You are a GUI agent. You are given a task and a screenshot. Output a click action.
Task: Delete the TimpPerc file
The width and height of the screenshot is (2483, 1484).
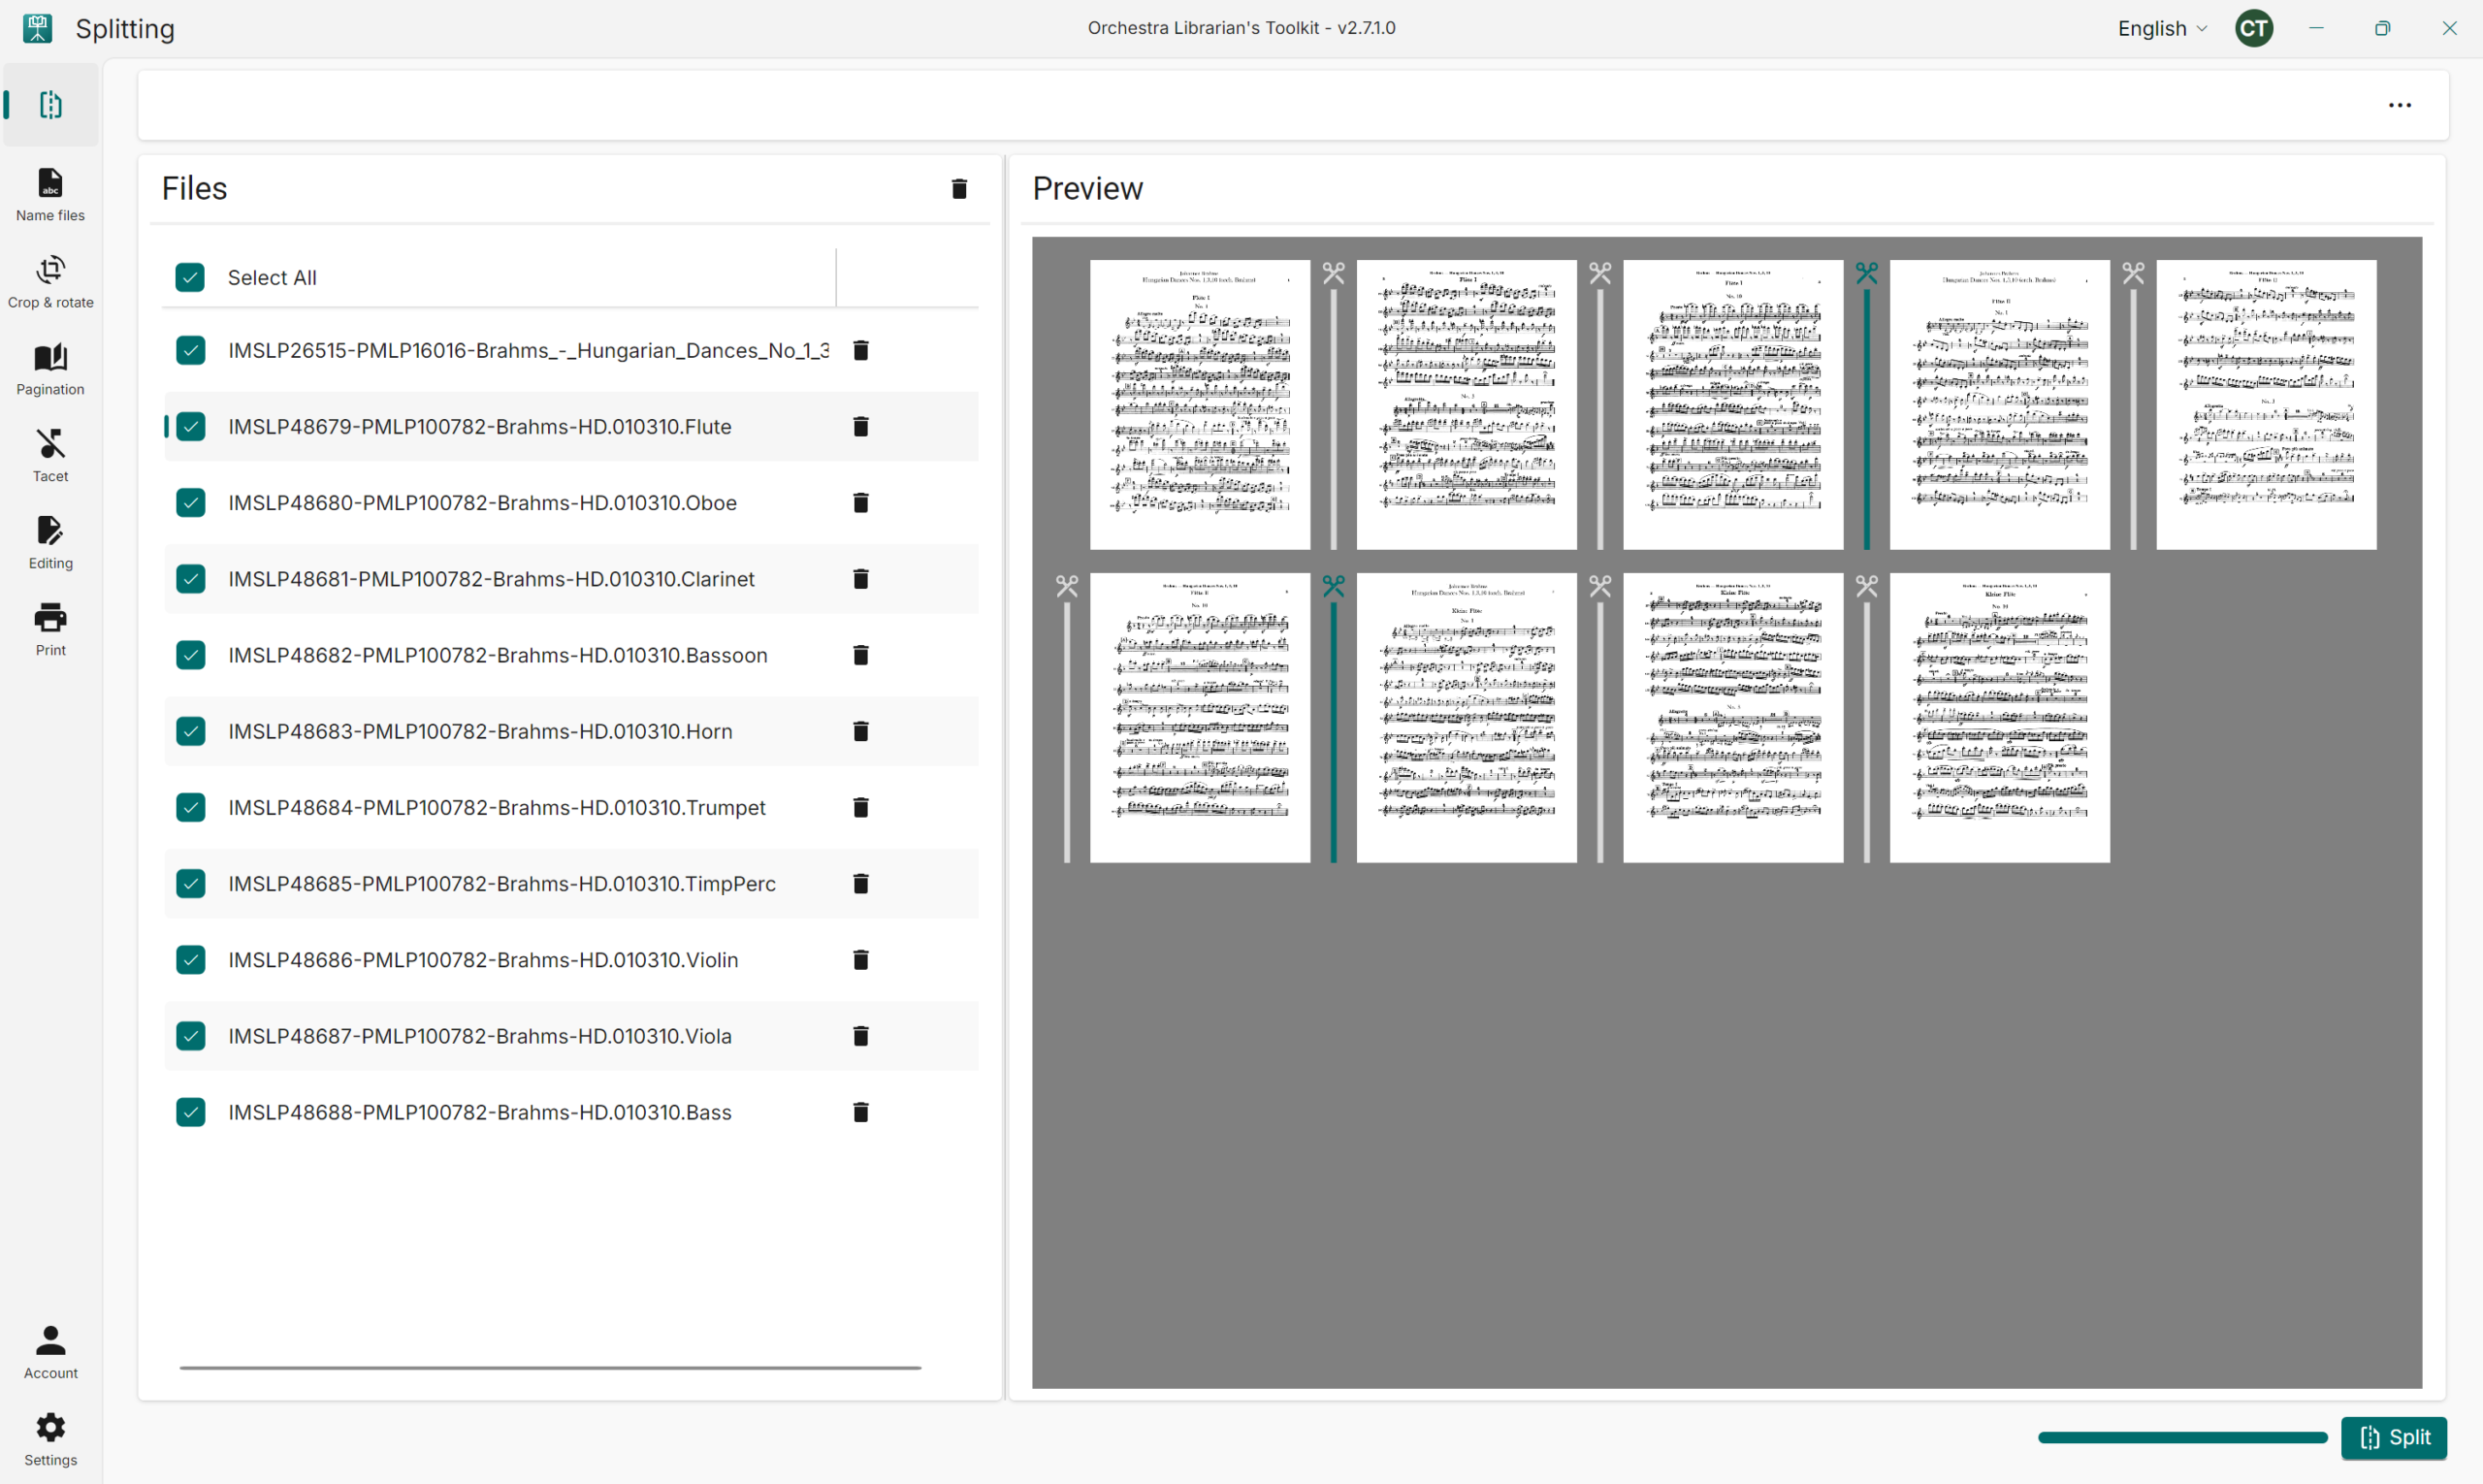click(x=860, y=883)
